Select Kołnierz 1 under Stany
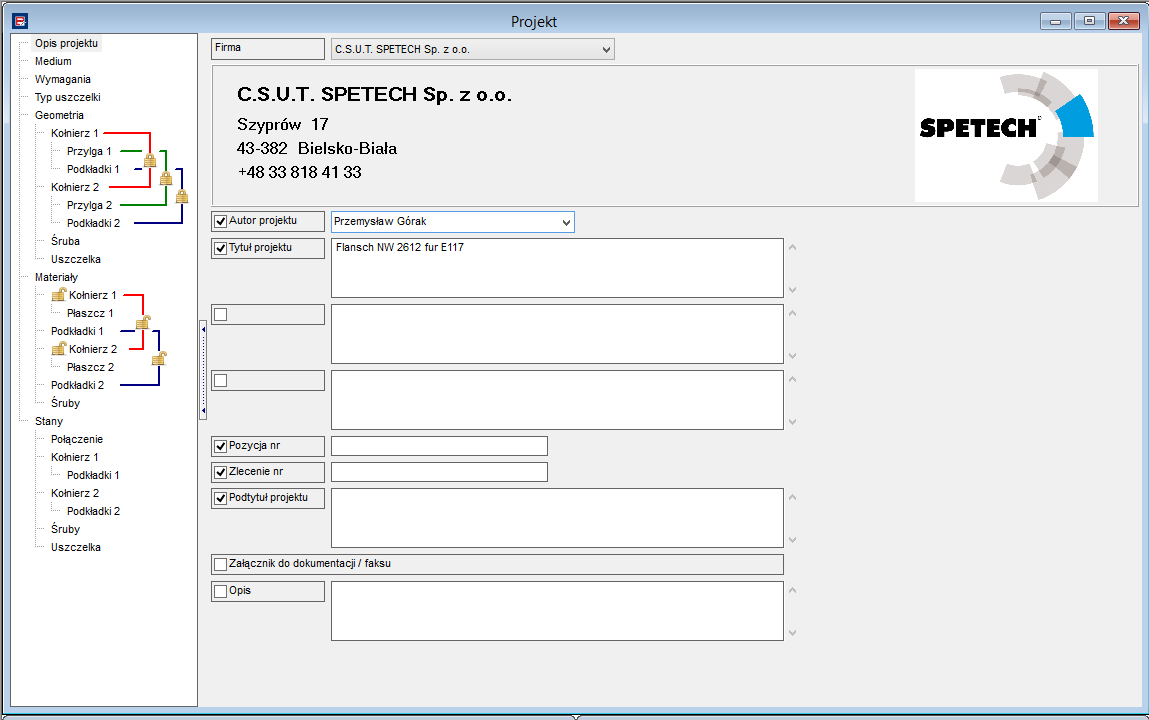 (74, 457)
